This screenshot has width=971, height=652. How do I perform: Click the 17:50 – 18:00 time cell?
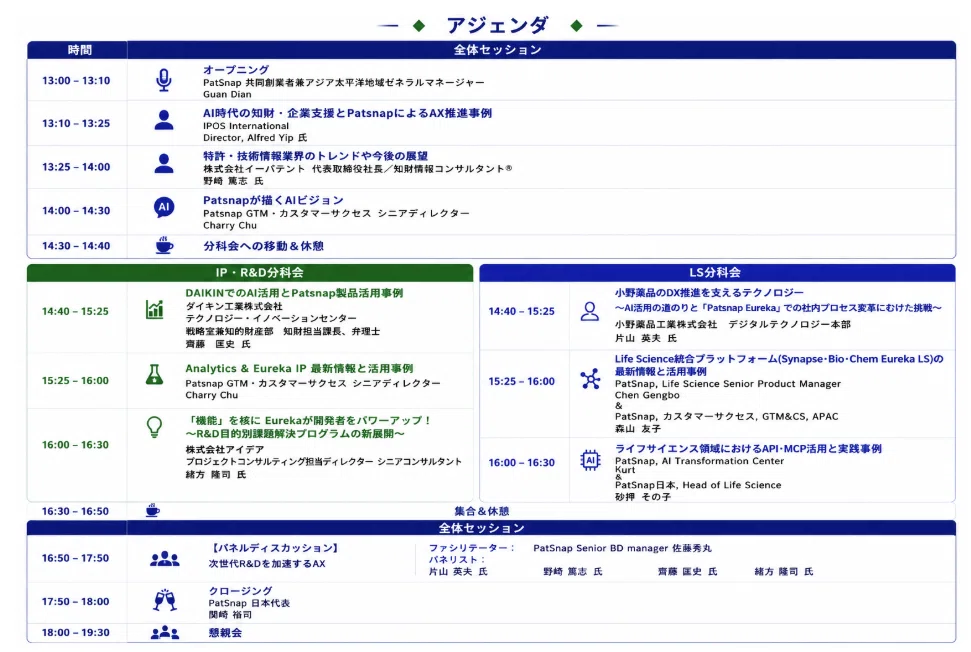(x=76, y=601)
